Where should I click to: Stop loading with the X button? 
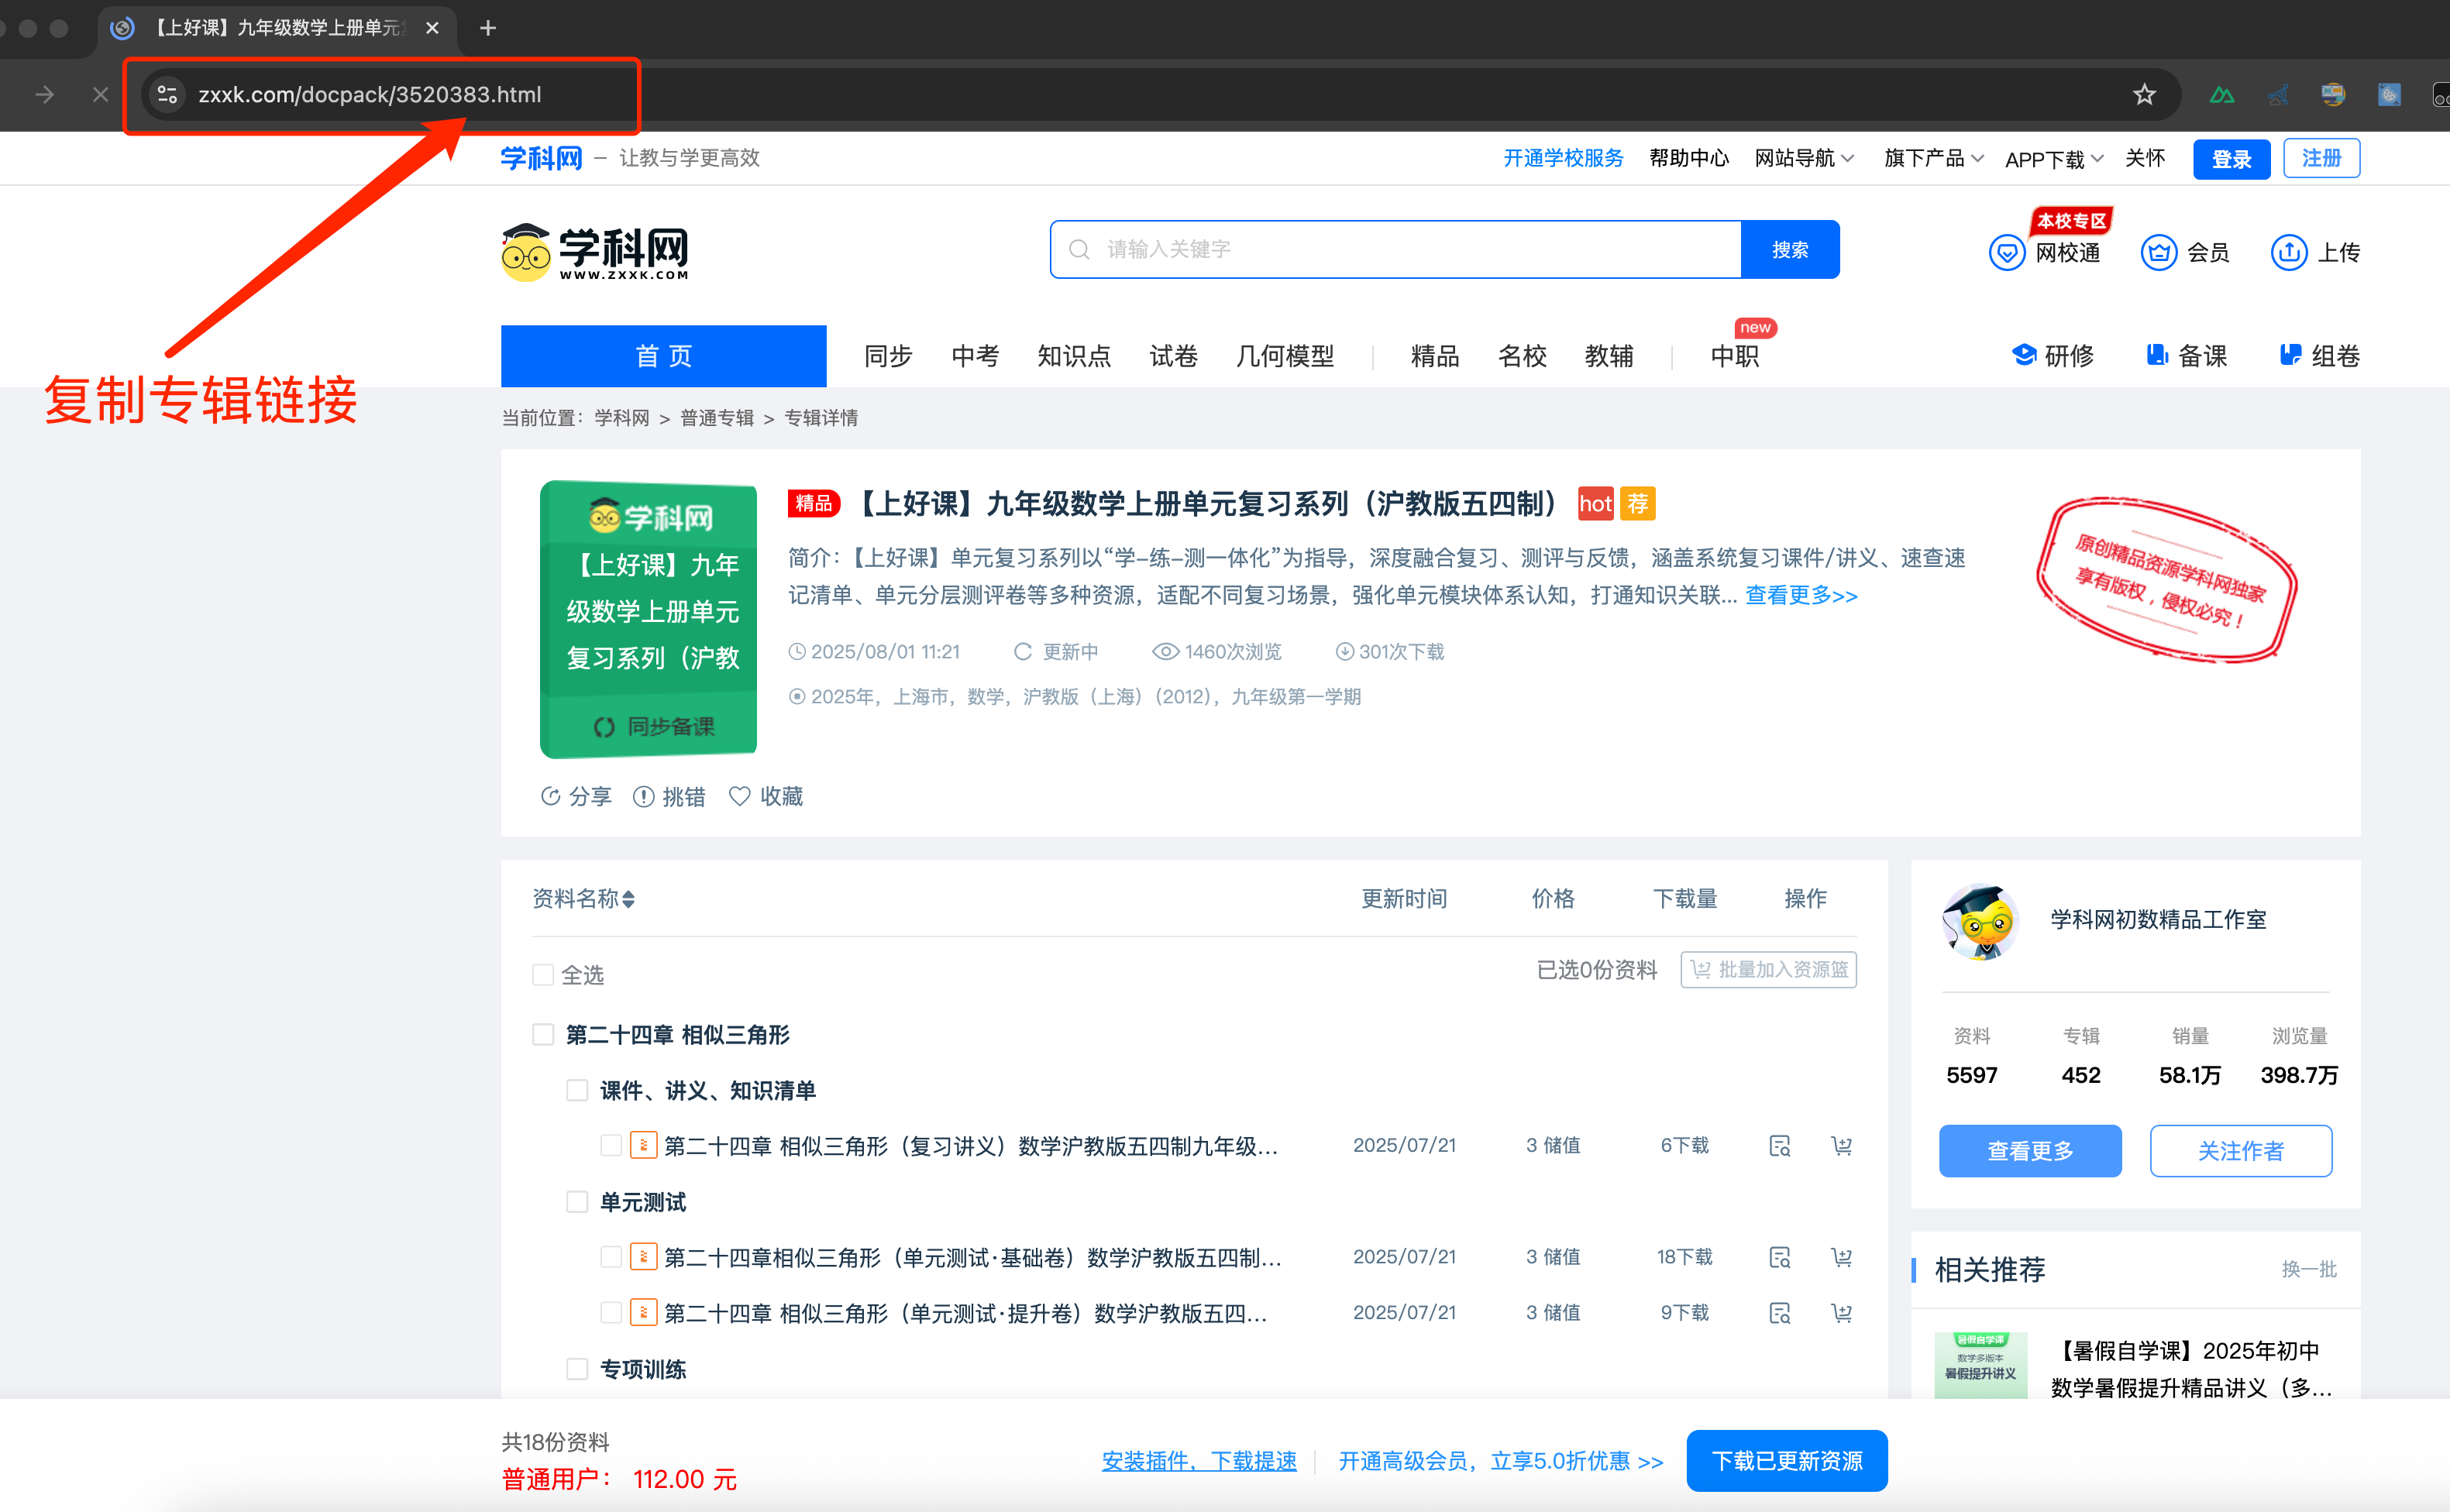pos(100,94)
